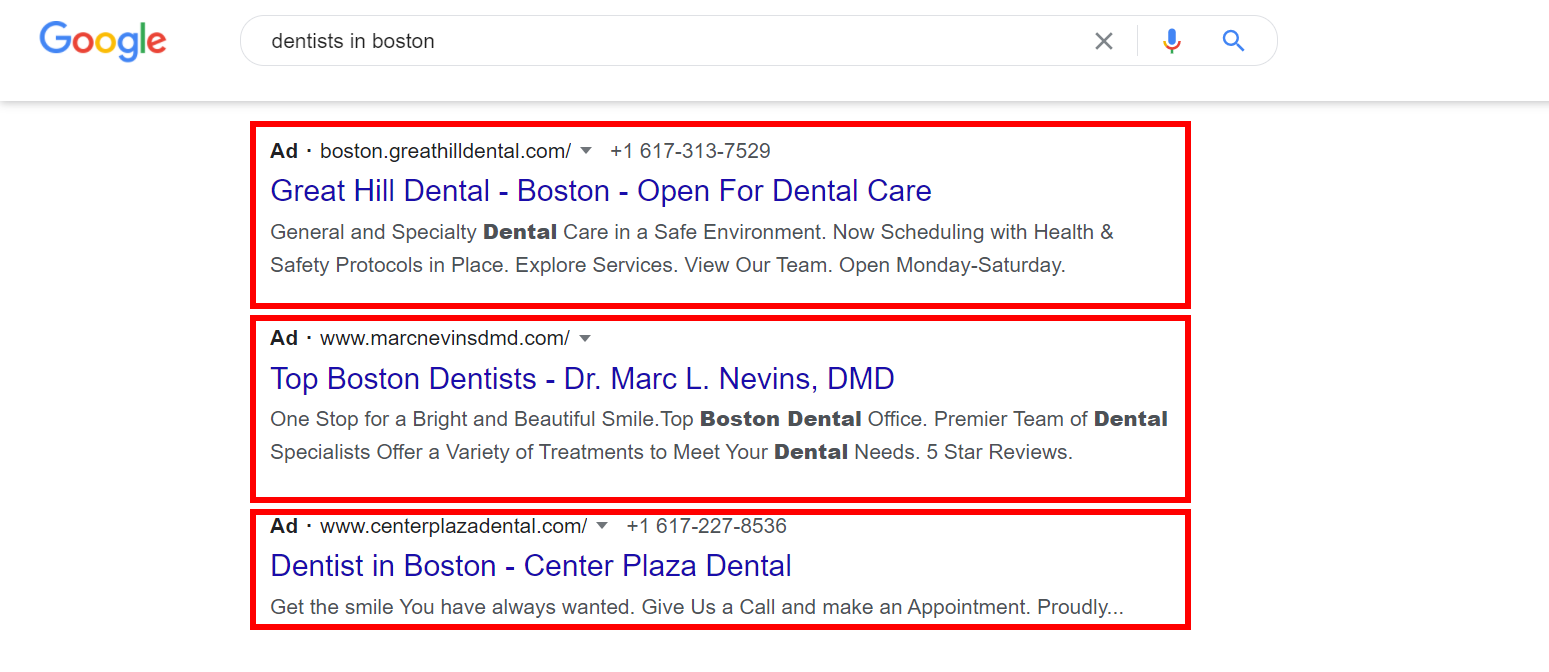Open the 'Great Hill Dental - Boston' ad link
The width and height of the screenshot is (1549, 672).
pos(601,191)
